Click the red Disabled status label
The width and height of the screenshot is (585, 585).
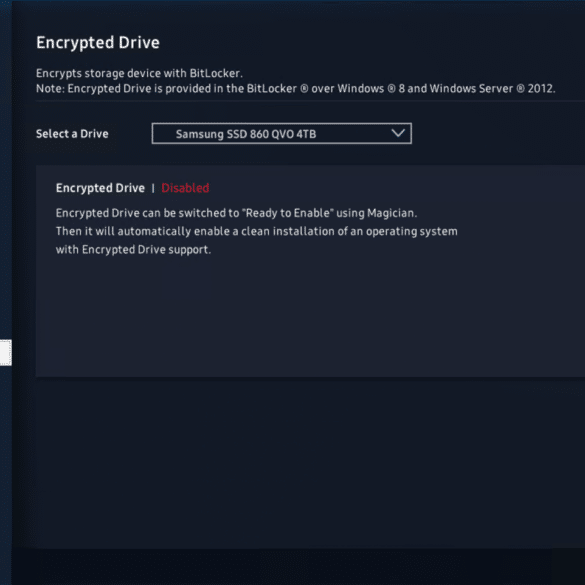pos(185,188)
